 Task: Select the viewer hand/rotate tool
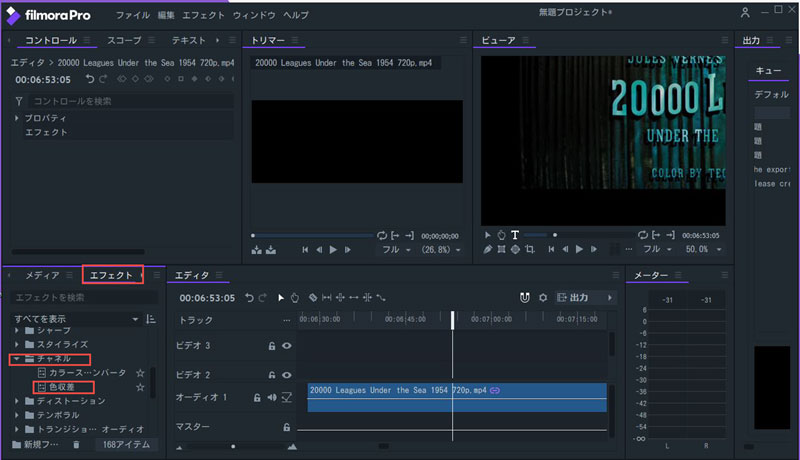(501, 235)
